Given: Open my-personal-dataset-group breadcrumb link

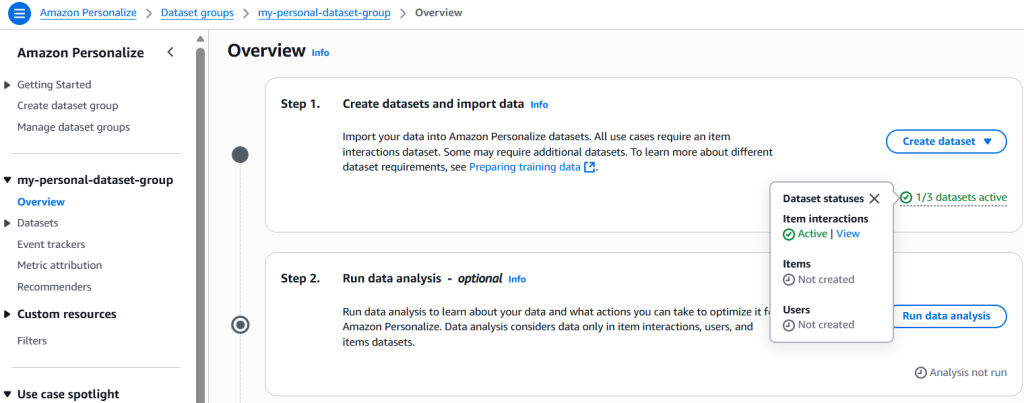Looking at the screenshot, I should (x=324, y=12).
